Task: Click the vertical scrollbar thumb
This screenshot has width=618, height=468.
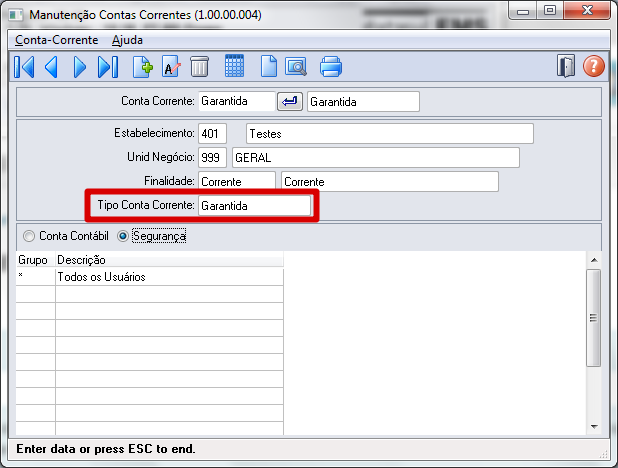Action: (x=594, y=318)
